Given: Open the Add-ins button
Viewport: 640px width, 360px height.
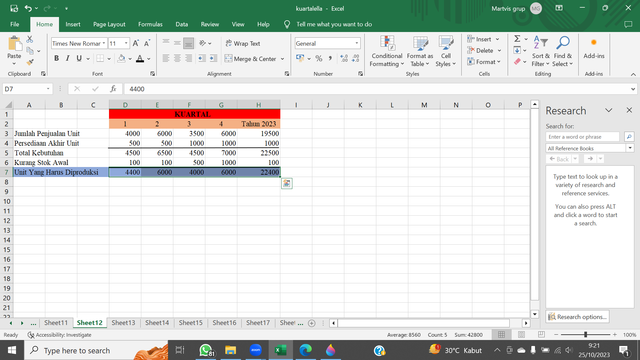Looking at the screenshot, I should [594, 49].
